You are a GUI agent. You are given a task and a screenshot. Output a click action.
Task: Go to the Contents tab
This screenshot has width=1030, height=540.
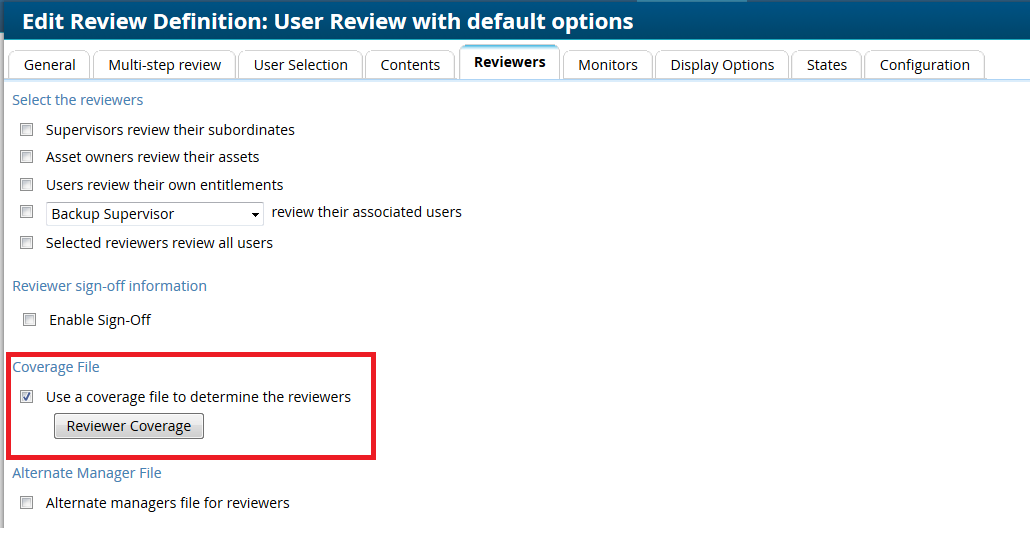[x=410, y=65]
